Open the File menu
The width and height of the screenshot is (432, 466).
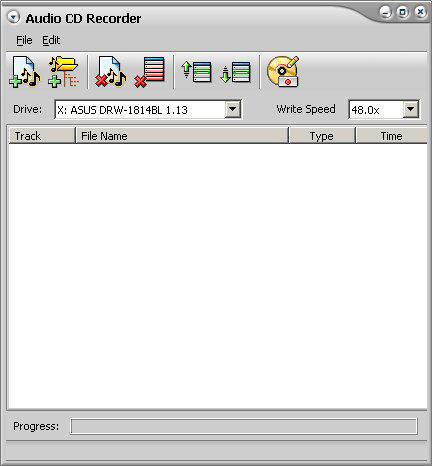coord(24,40)
